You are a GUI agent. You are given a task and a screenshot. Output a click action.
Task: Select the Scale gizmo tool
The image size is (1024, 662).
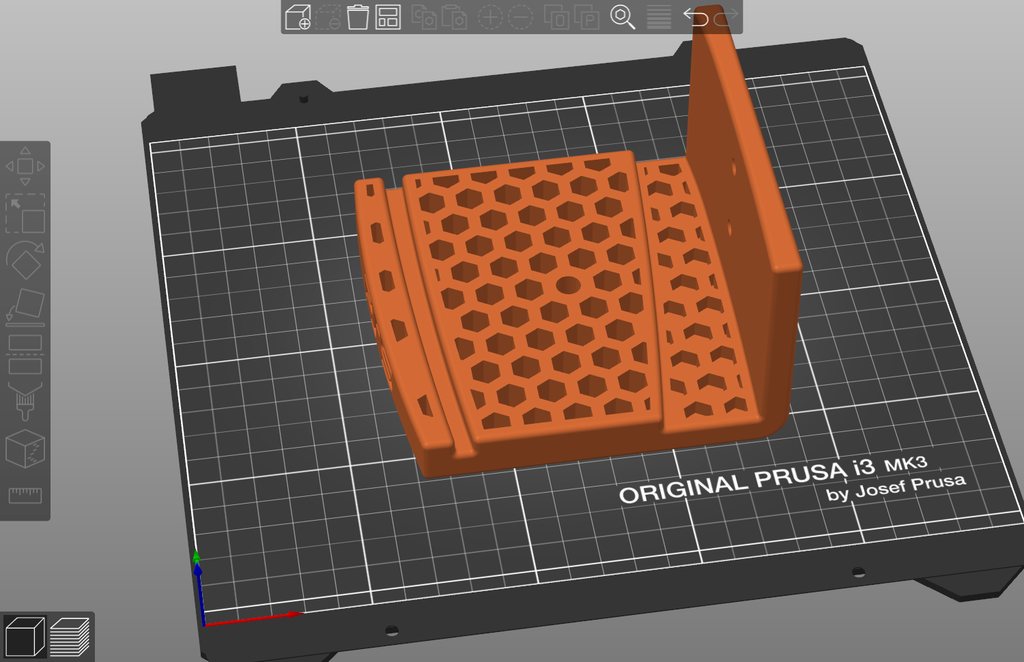coord(25,213)
